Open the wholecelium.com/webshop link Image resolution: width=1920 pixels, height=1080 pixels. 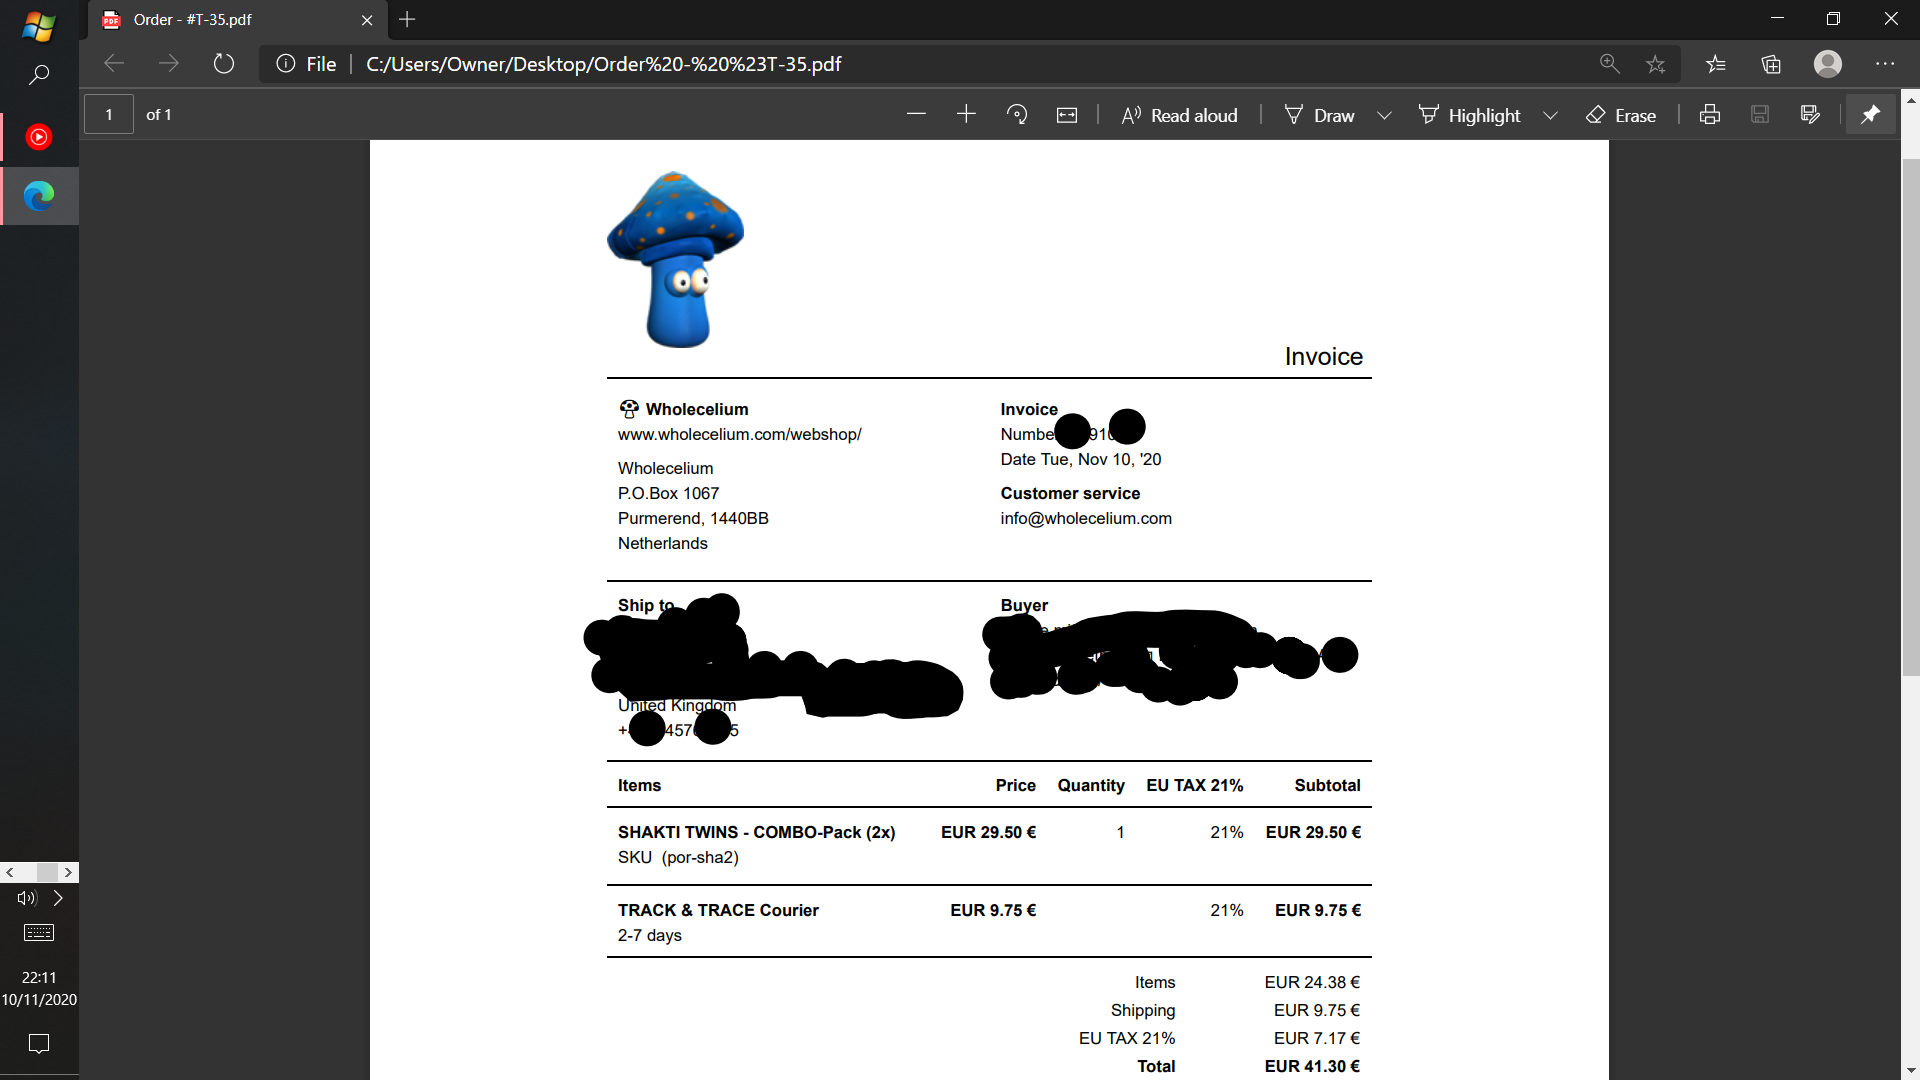click(x=739, y=434)
